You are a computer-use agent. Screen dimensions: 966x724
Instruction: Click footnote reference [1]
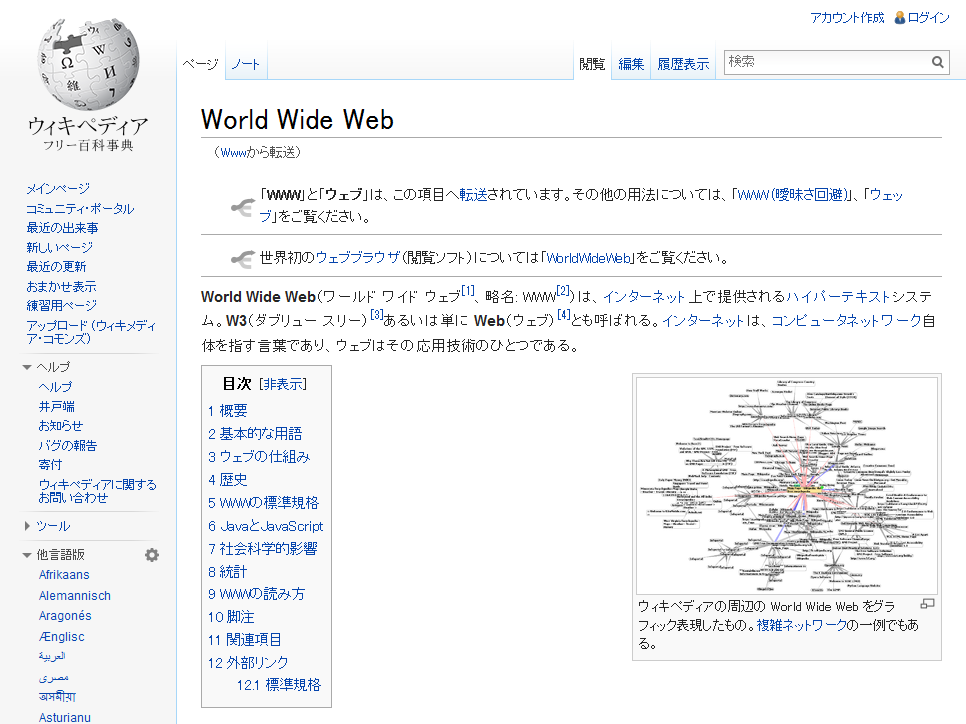click(x=468, y=291)
